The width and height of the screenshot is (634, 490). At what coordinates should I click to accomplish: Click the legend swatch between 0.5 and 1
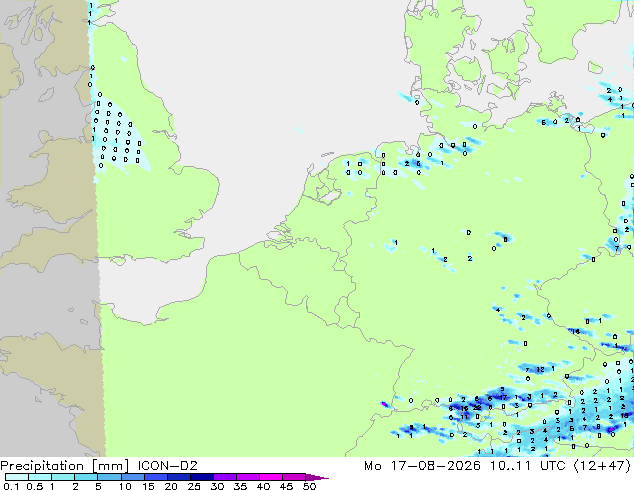point(40,477)
